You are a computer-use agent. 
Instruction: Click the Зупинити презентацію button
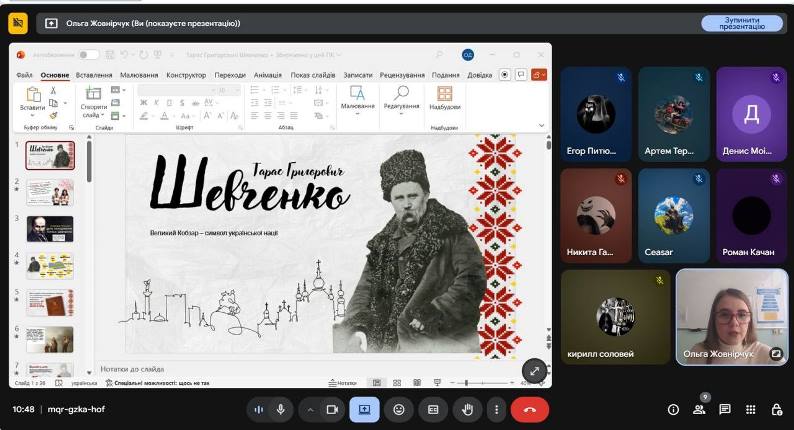point(742,23)
